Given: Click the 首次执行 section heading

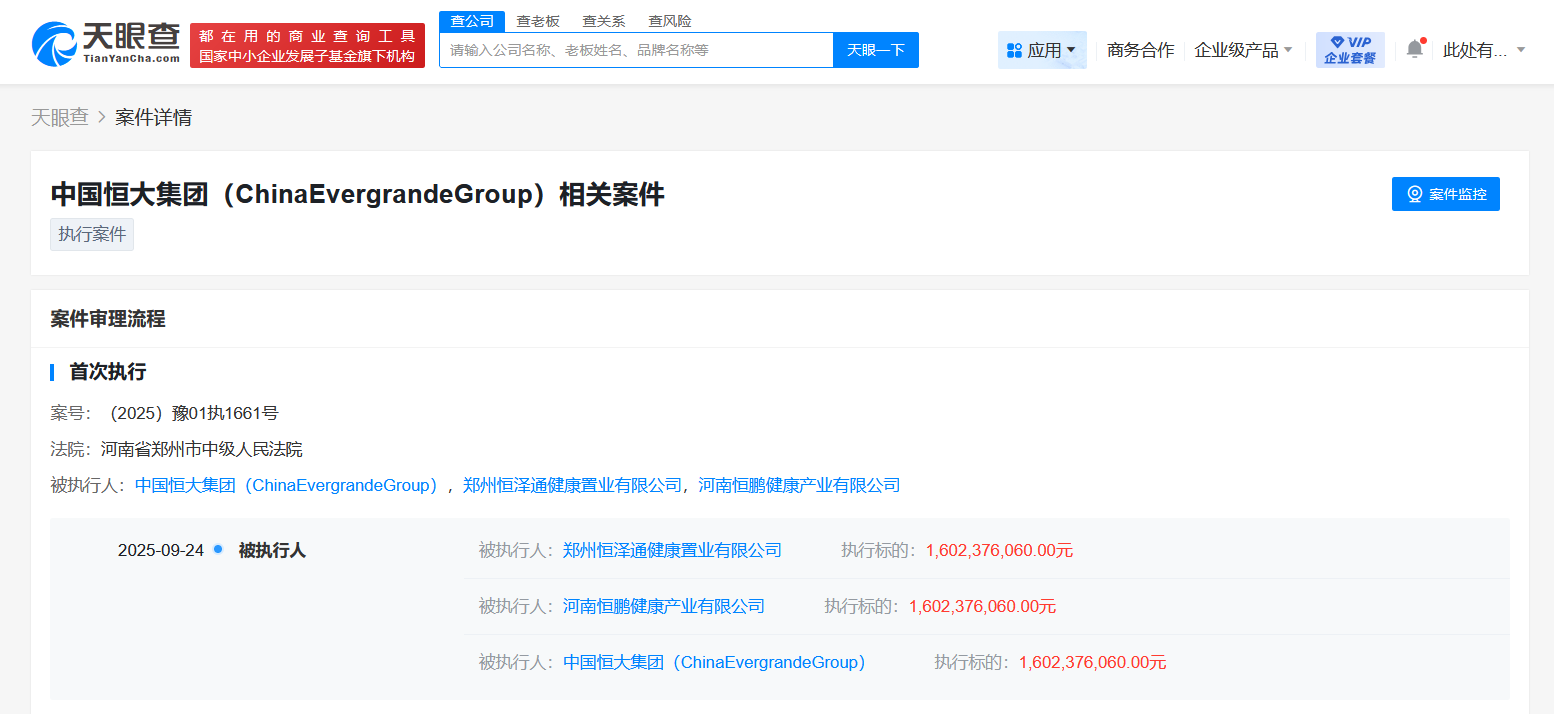Looking at the screenshot, I should pos(107,372).
